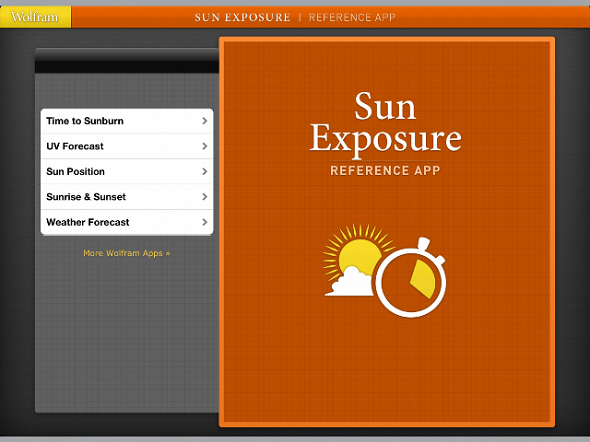Click the yellow wedge inside the stopwatch
The height and width of the screenshot is (442, 590).
(423, 279)
